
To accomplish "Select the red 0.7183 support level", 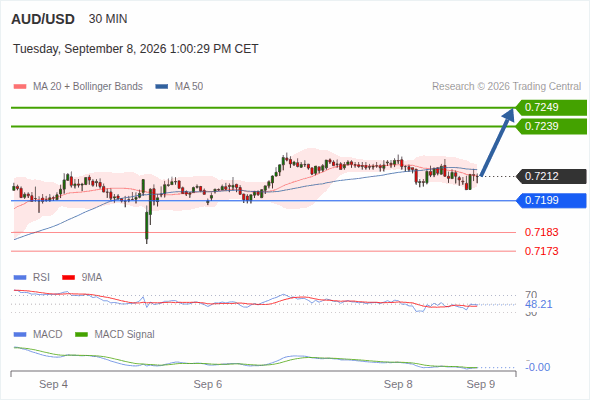I will coord(541,233).
